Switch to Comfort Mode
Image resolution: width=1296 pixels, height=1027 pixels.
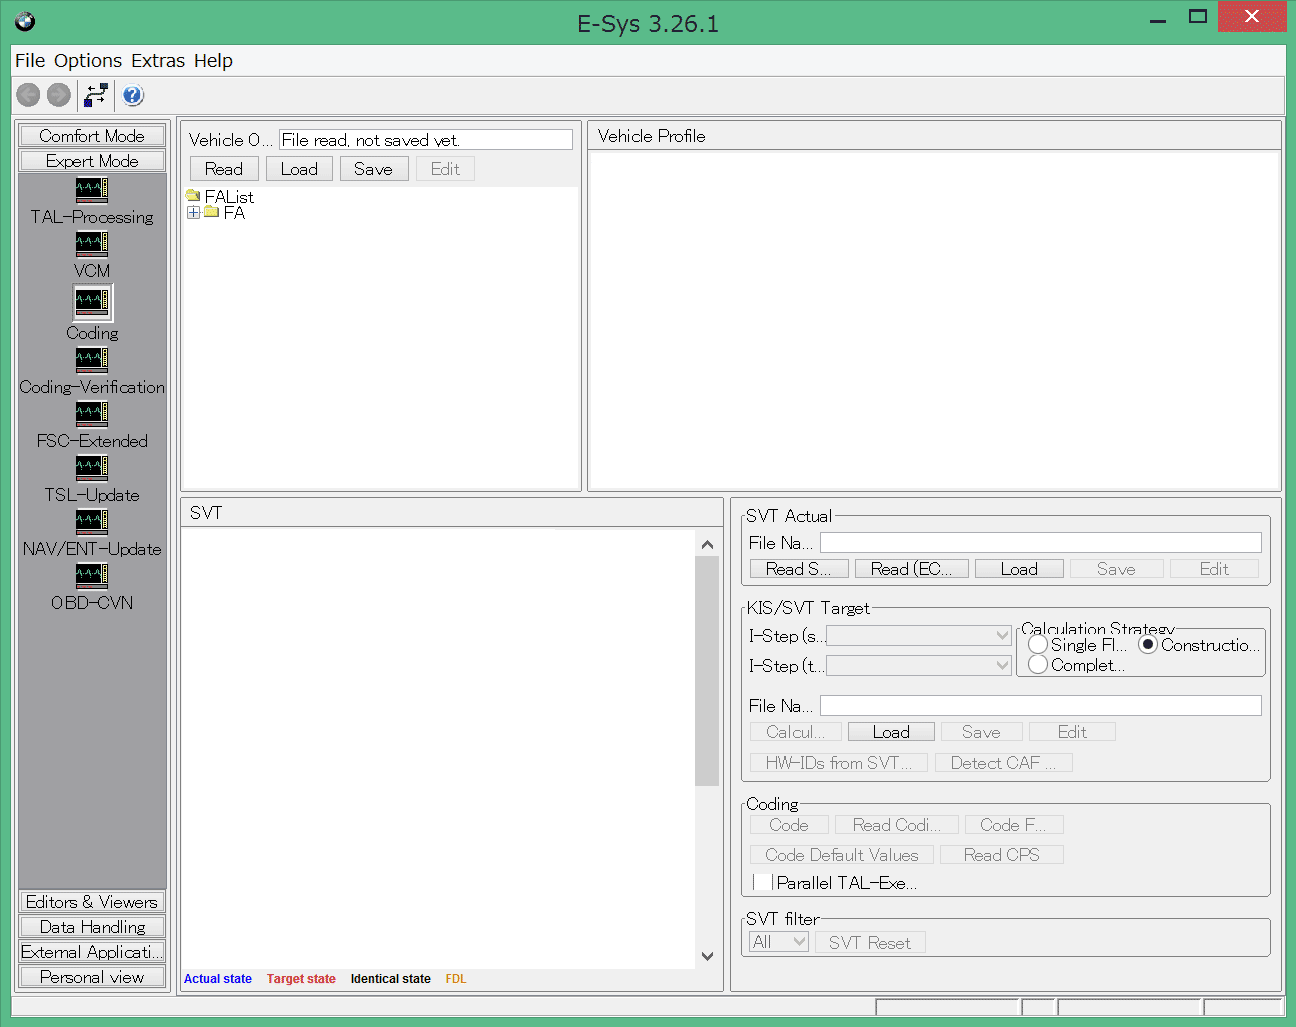92,136
